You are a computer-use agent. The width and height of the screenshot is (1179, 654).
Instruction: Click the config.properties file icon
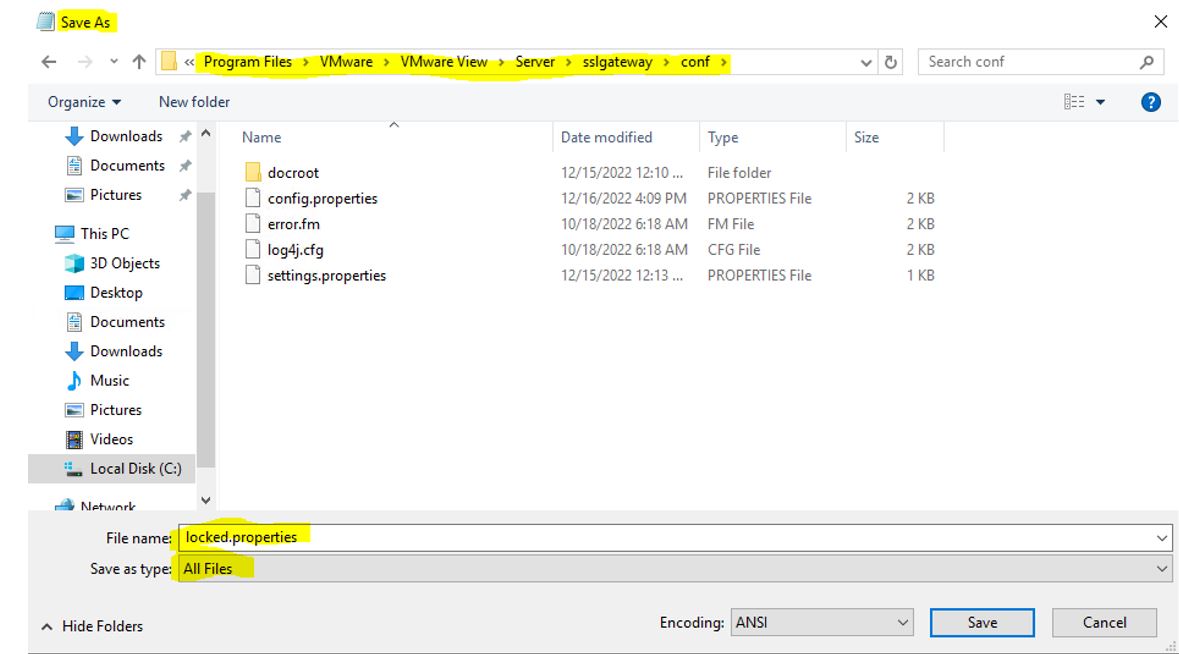tap(253, 198)
